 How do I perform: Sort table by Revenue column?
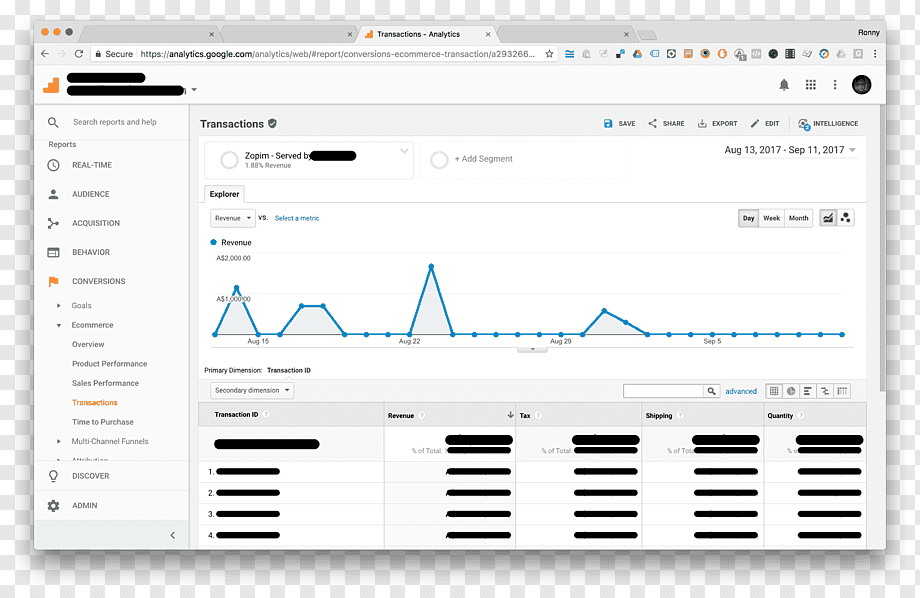401,415
